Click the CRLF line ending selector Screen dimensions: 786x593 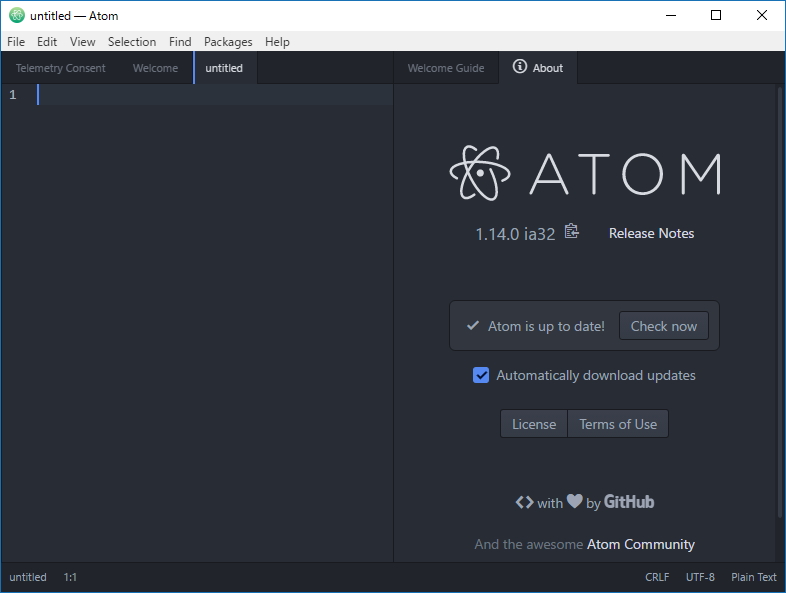657,577
